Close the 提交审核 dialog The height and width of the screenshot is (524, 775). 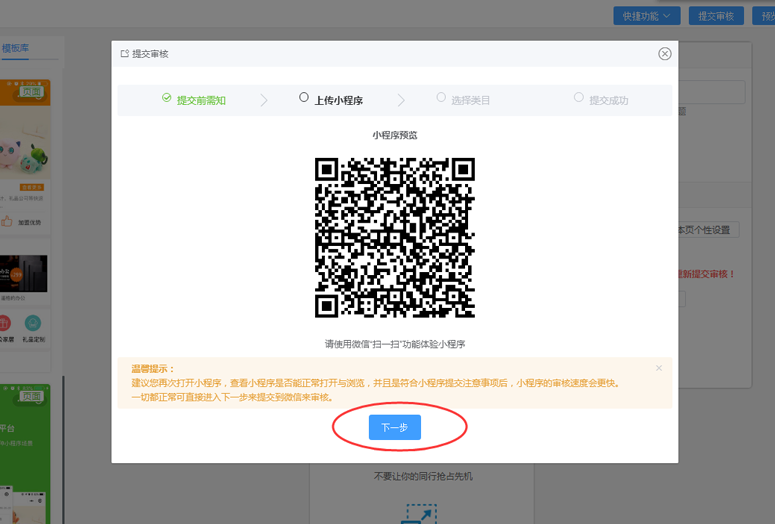click(664, 54)
